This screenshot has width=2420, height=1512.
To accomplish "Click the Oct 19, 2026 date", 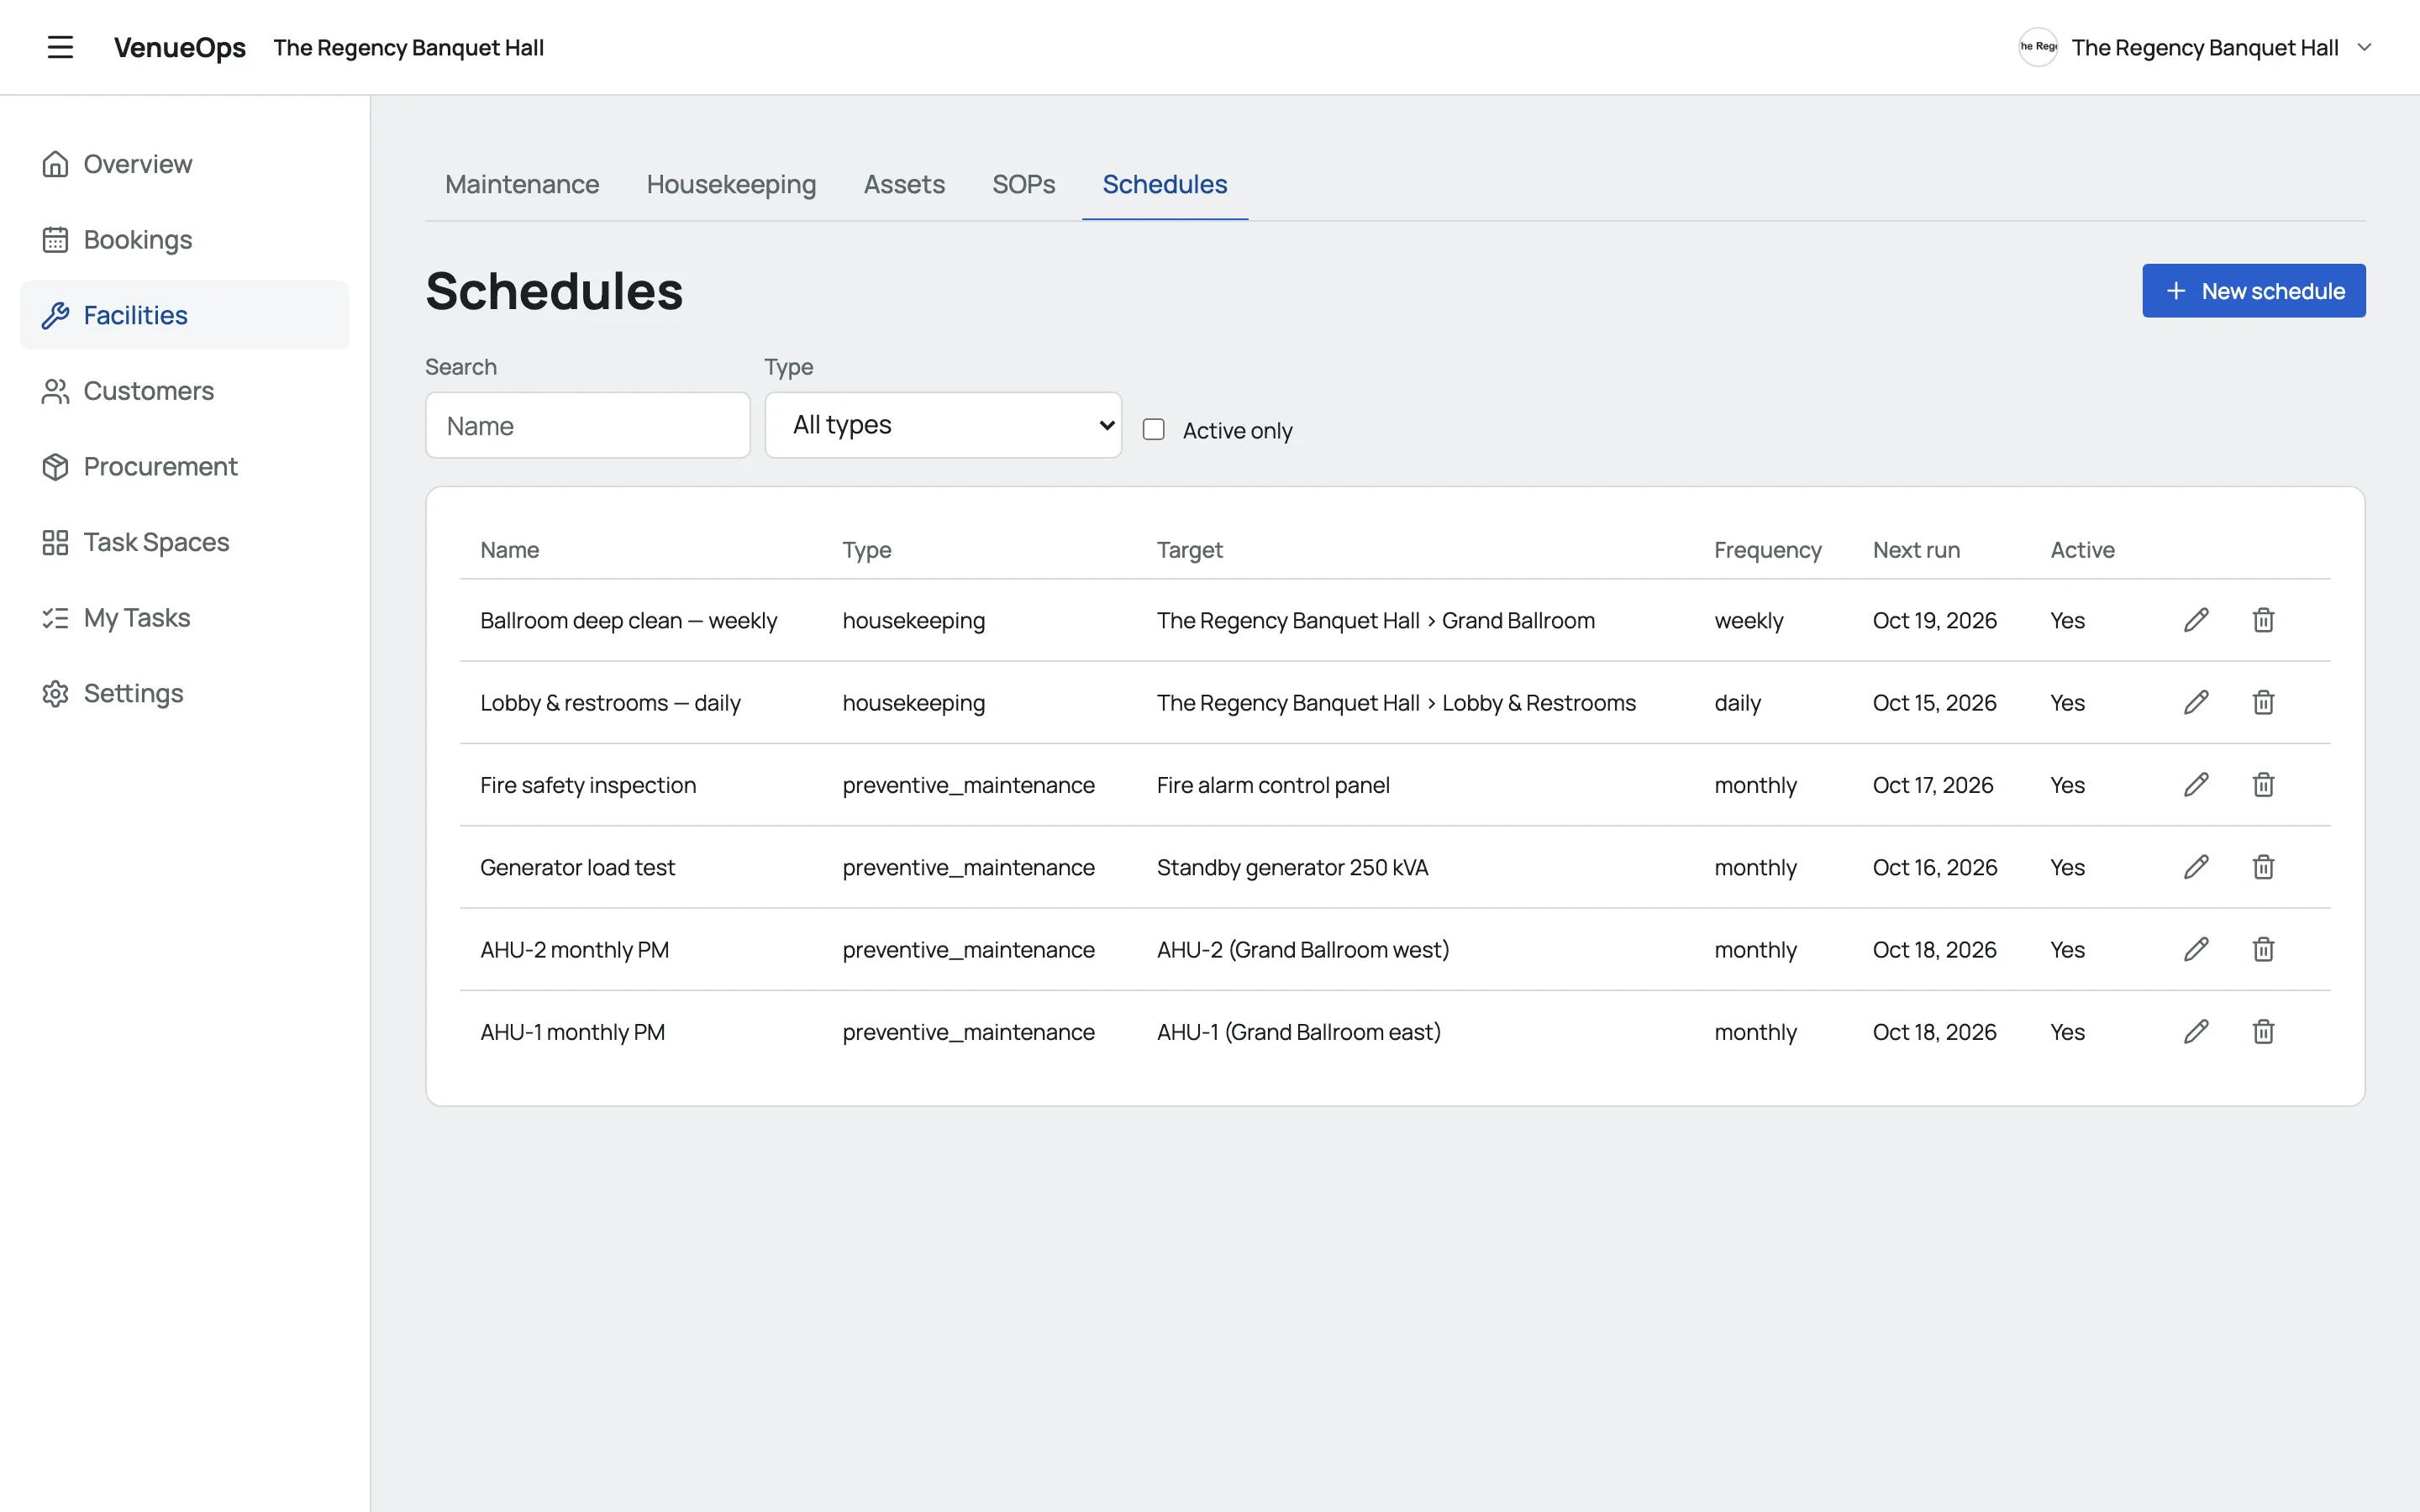I will click(1934, 620).
